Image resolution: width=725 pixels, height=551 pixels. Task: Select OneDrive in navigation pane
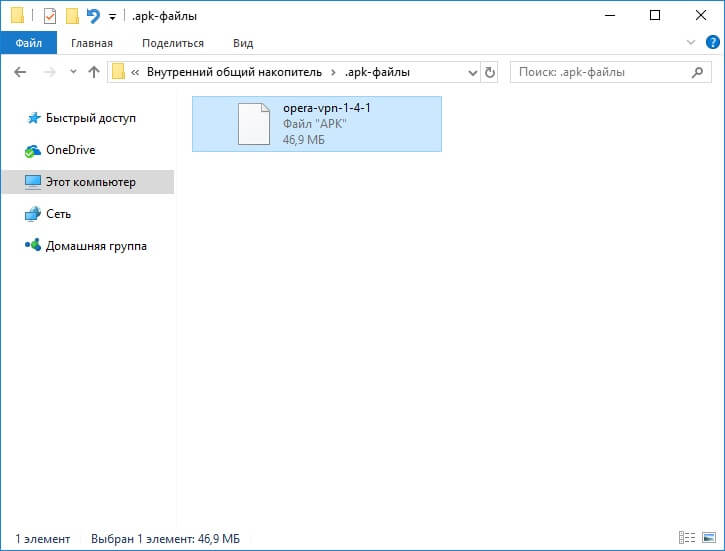[x=70, y=150]
